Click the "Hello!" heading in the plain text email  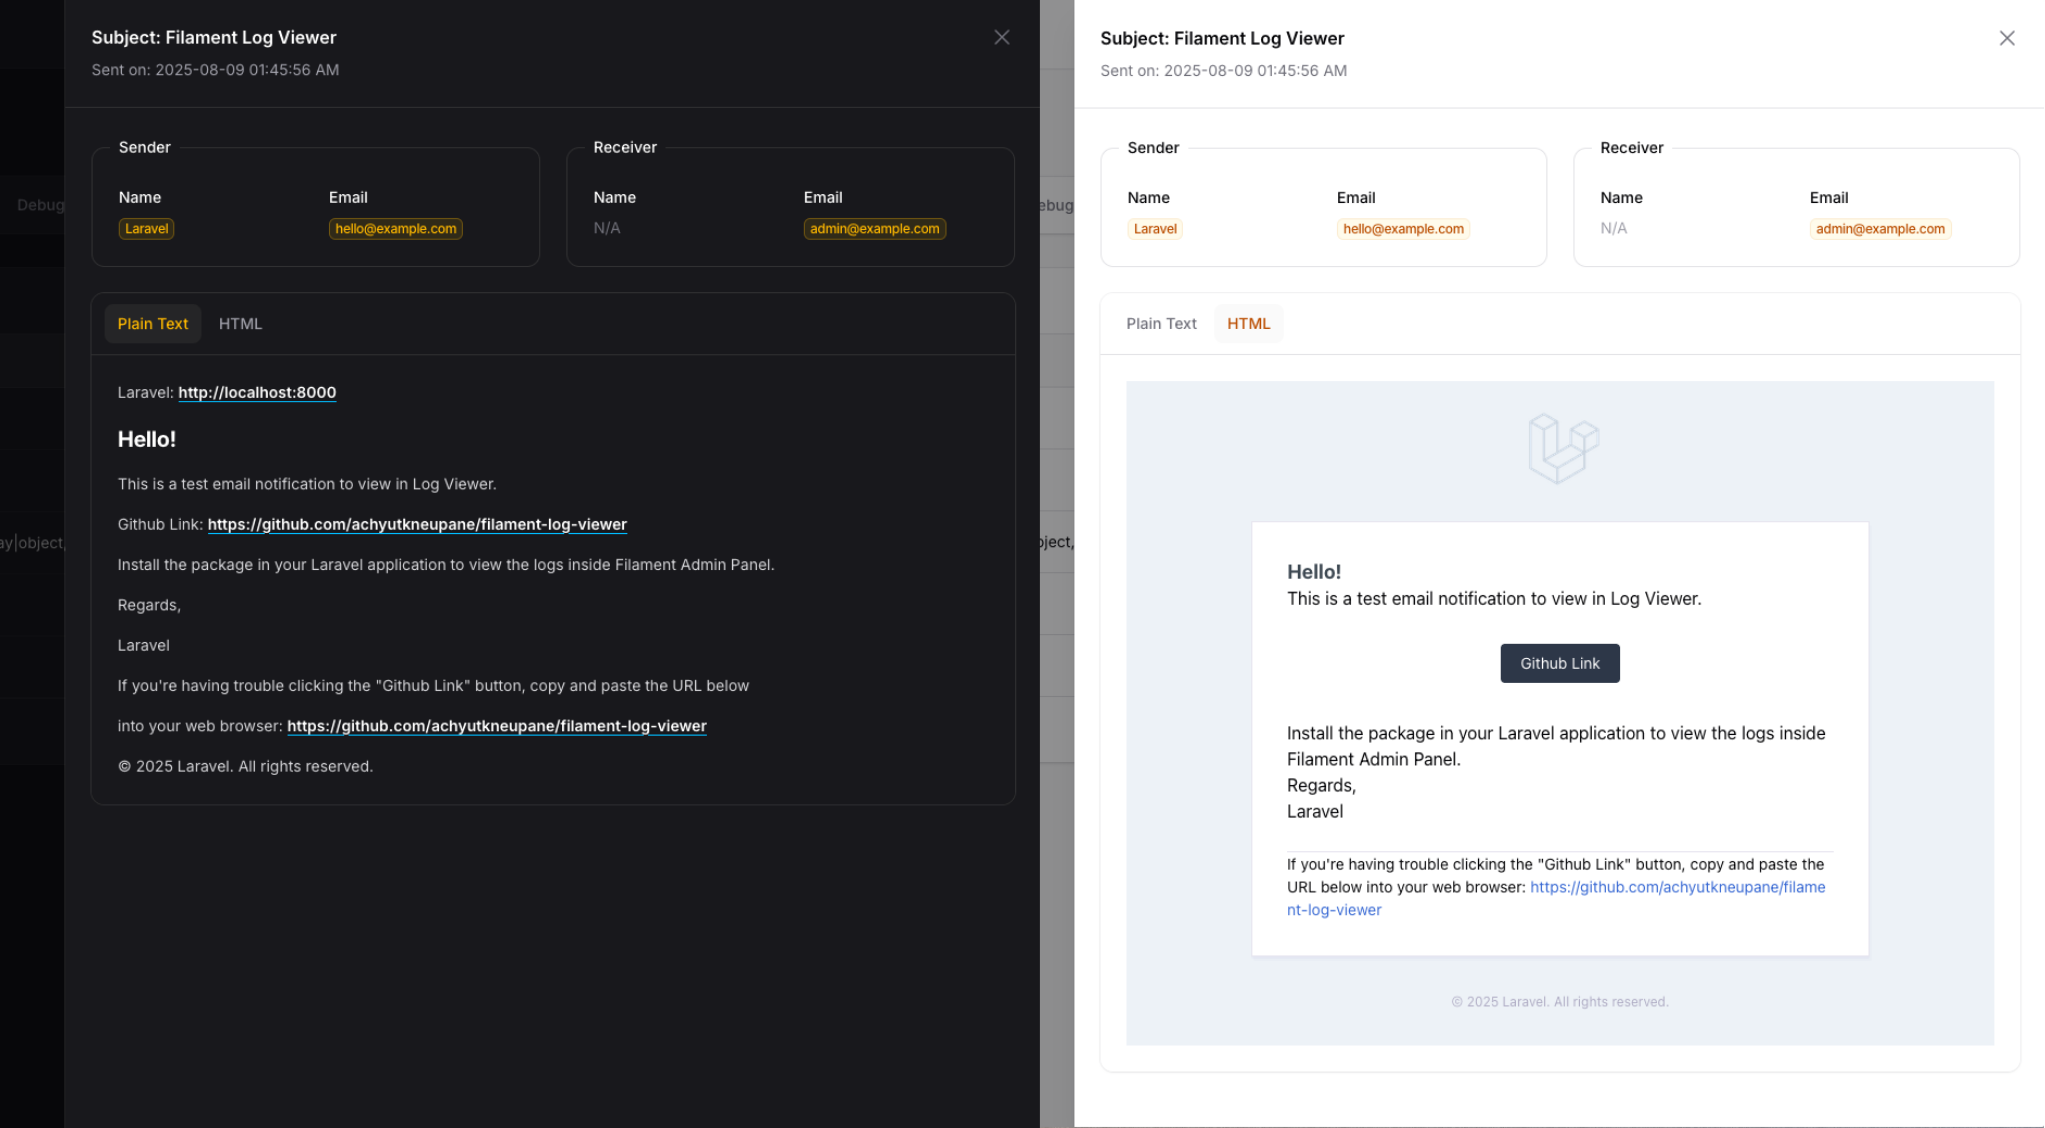pos(147,439)
